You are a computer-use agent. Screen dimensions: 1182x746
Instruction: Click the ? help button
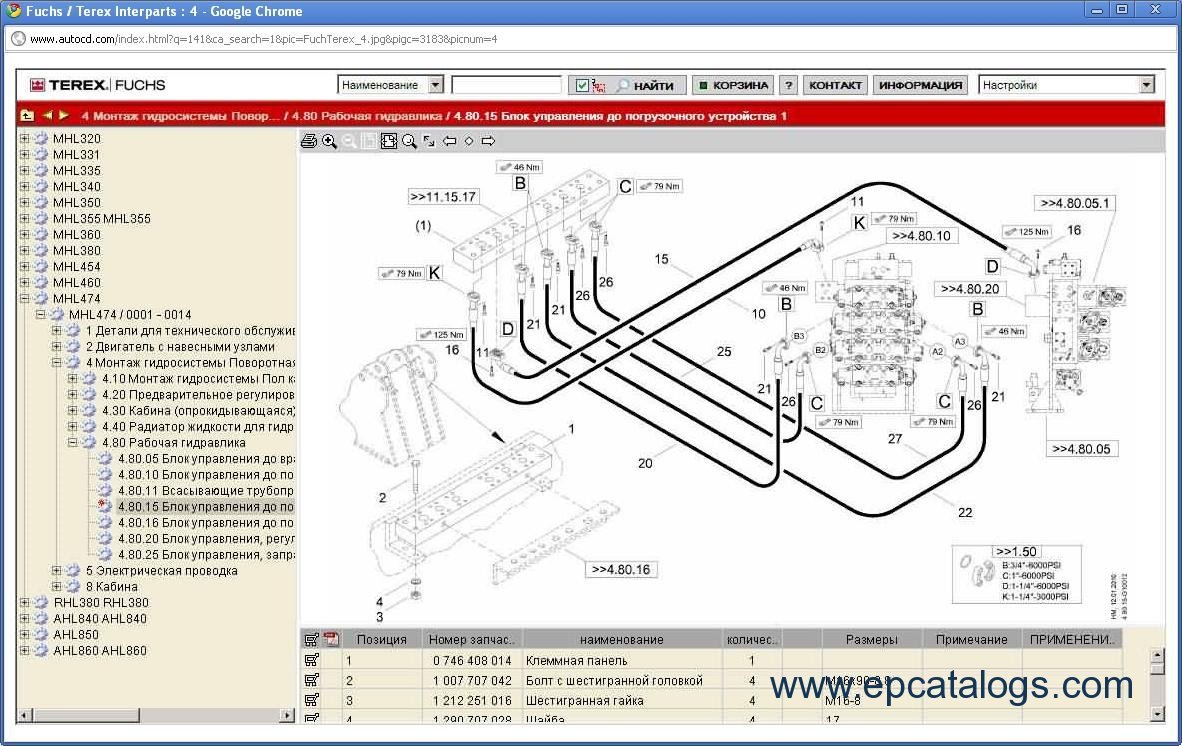pos(789,85)
